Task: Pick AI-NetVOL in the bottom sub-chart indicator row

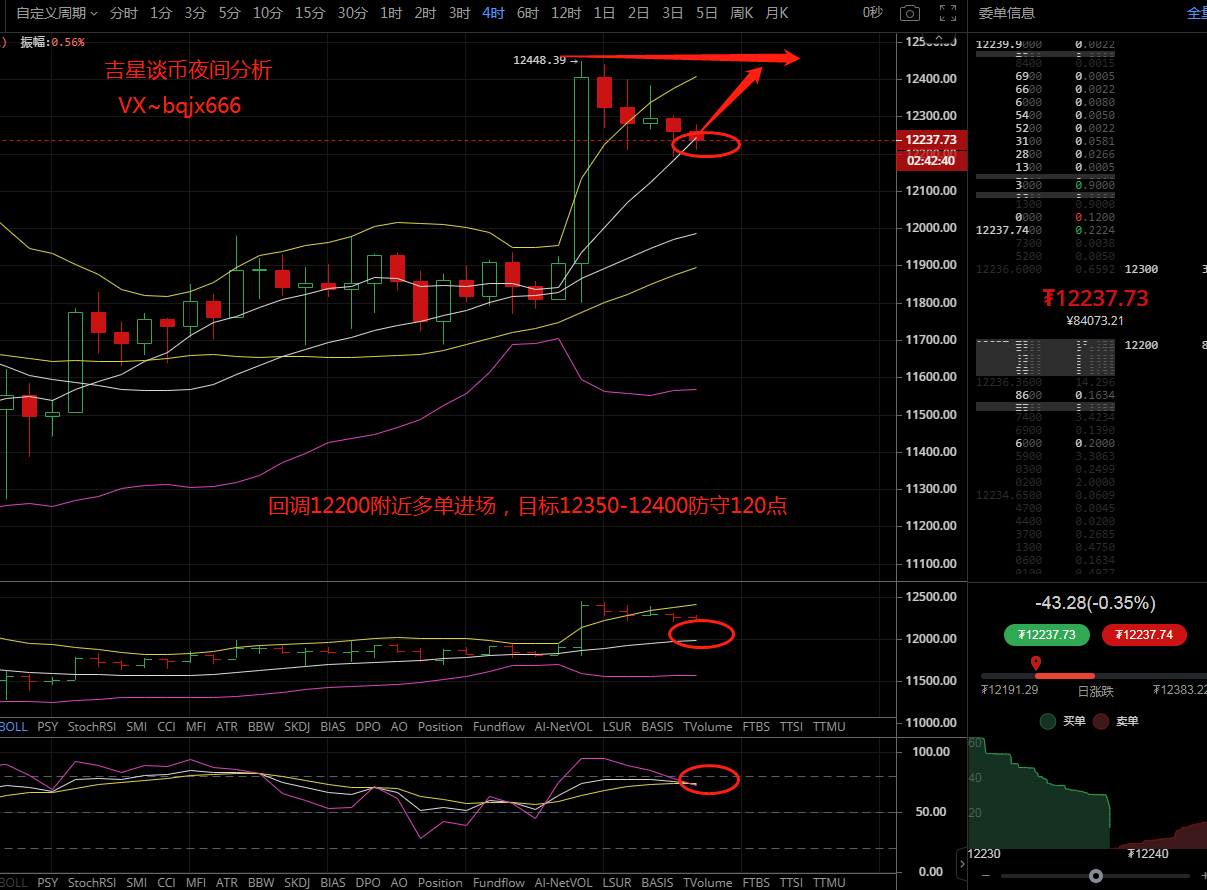Action: [563, 883]
